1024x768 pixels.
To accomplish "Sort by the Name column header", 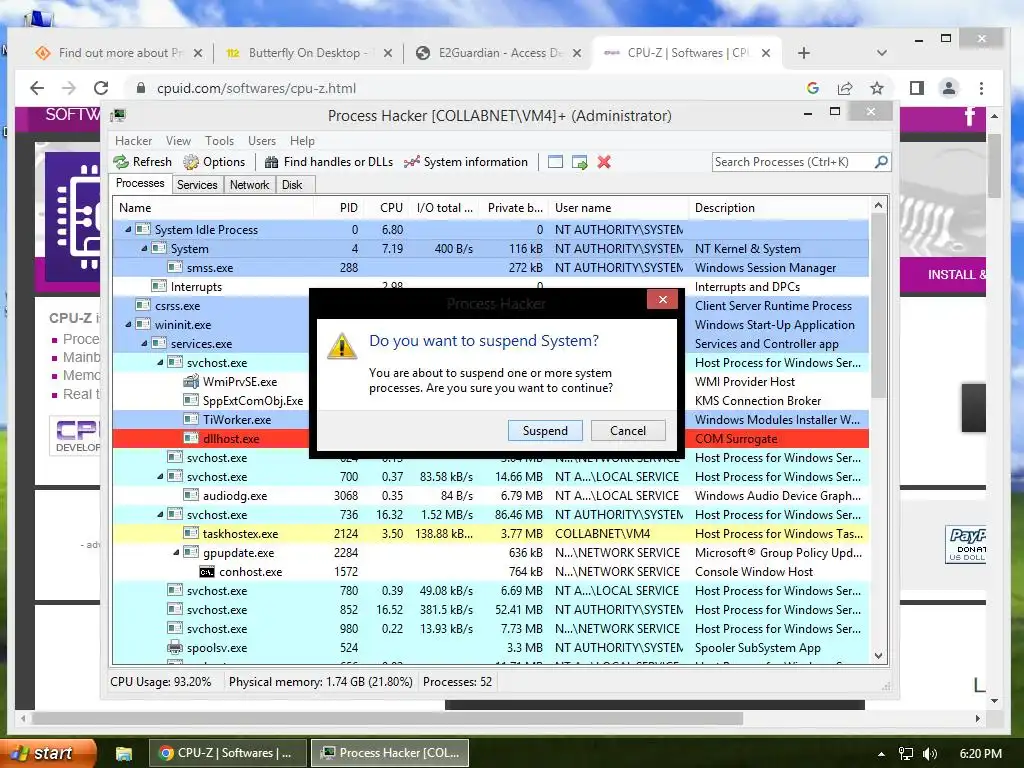I will 213,208.
